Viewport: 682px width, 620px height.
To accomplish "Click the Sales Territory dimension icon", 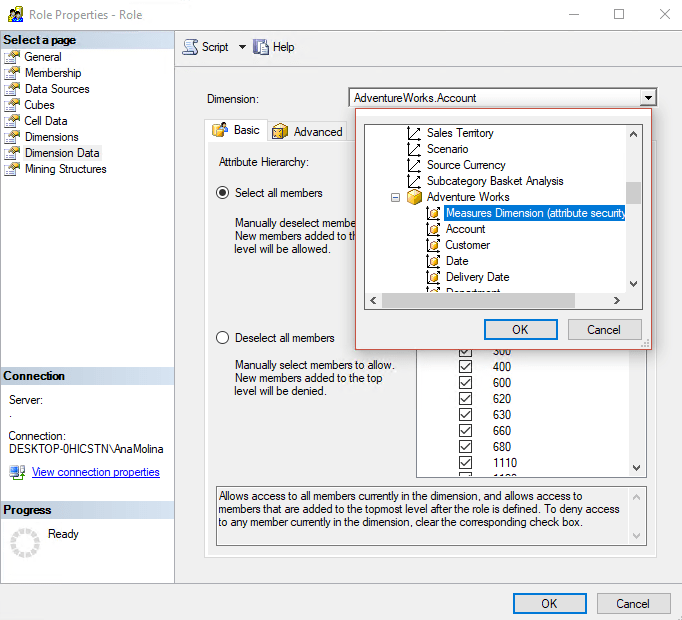I will tap(414, 133).
